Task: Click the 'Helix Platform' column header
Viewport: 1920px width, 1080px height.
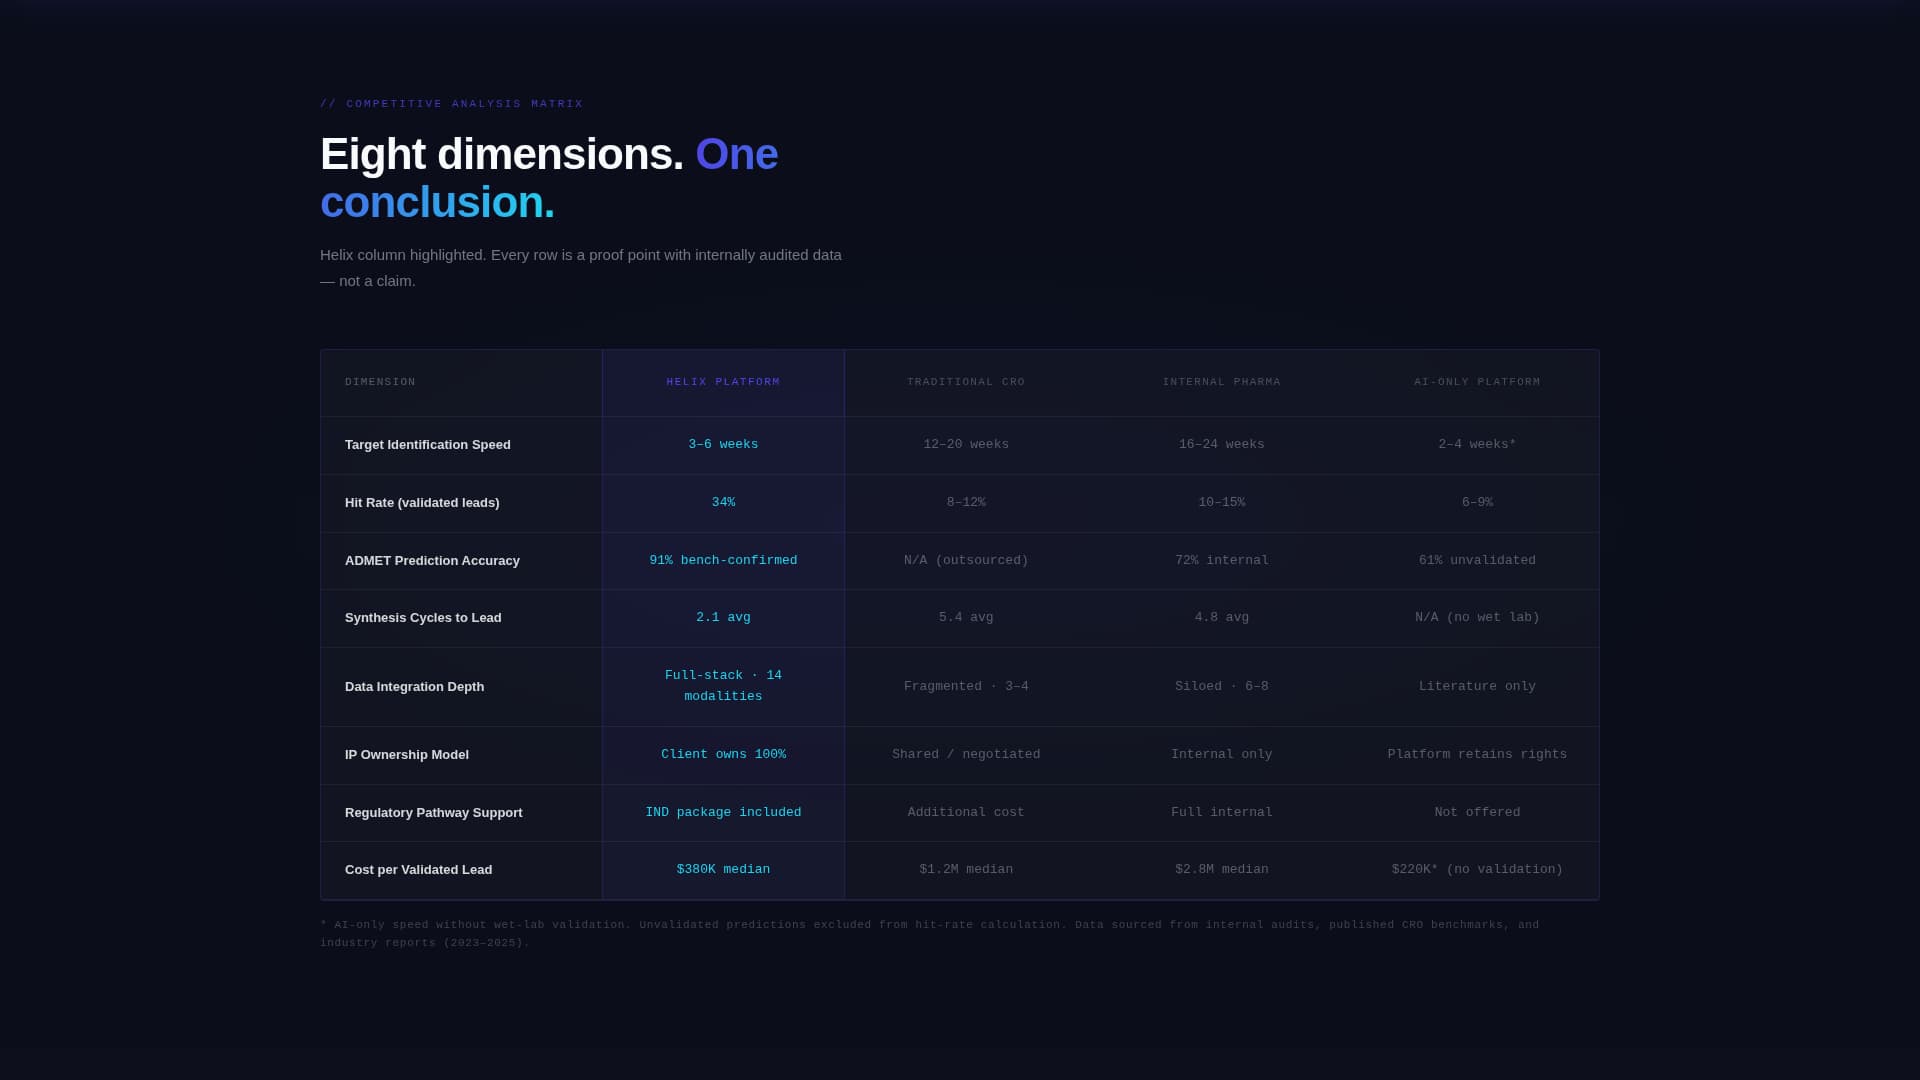Action: (x=723, y=382)
